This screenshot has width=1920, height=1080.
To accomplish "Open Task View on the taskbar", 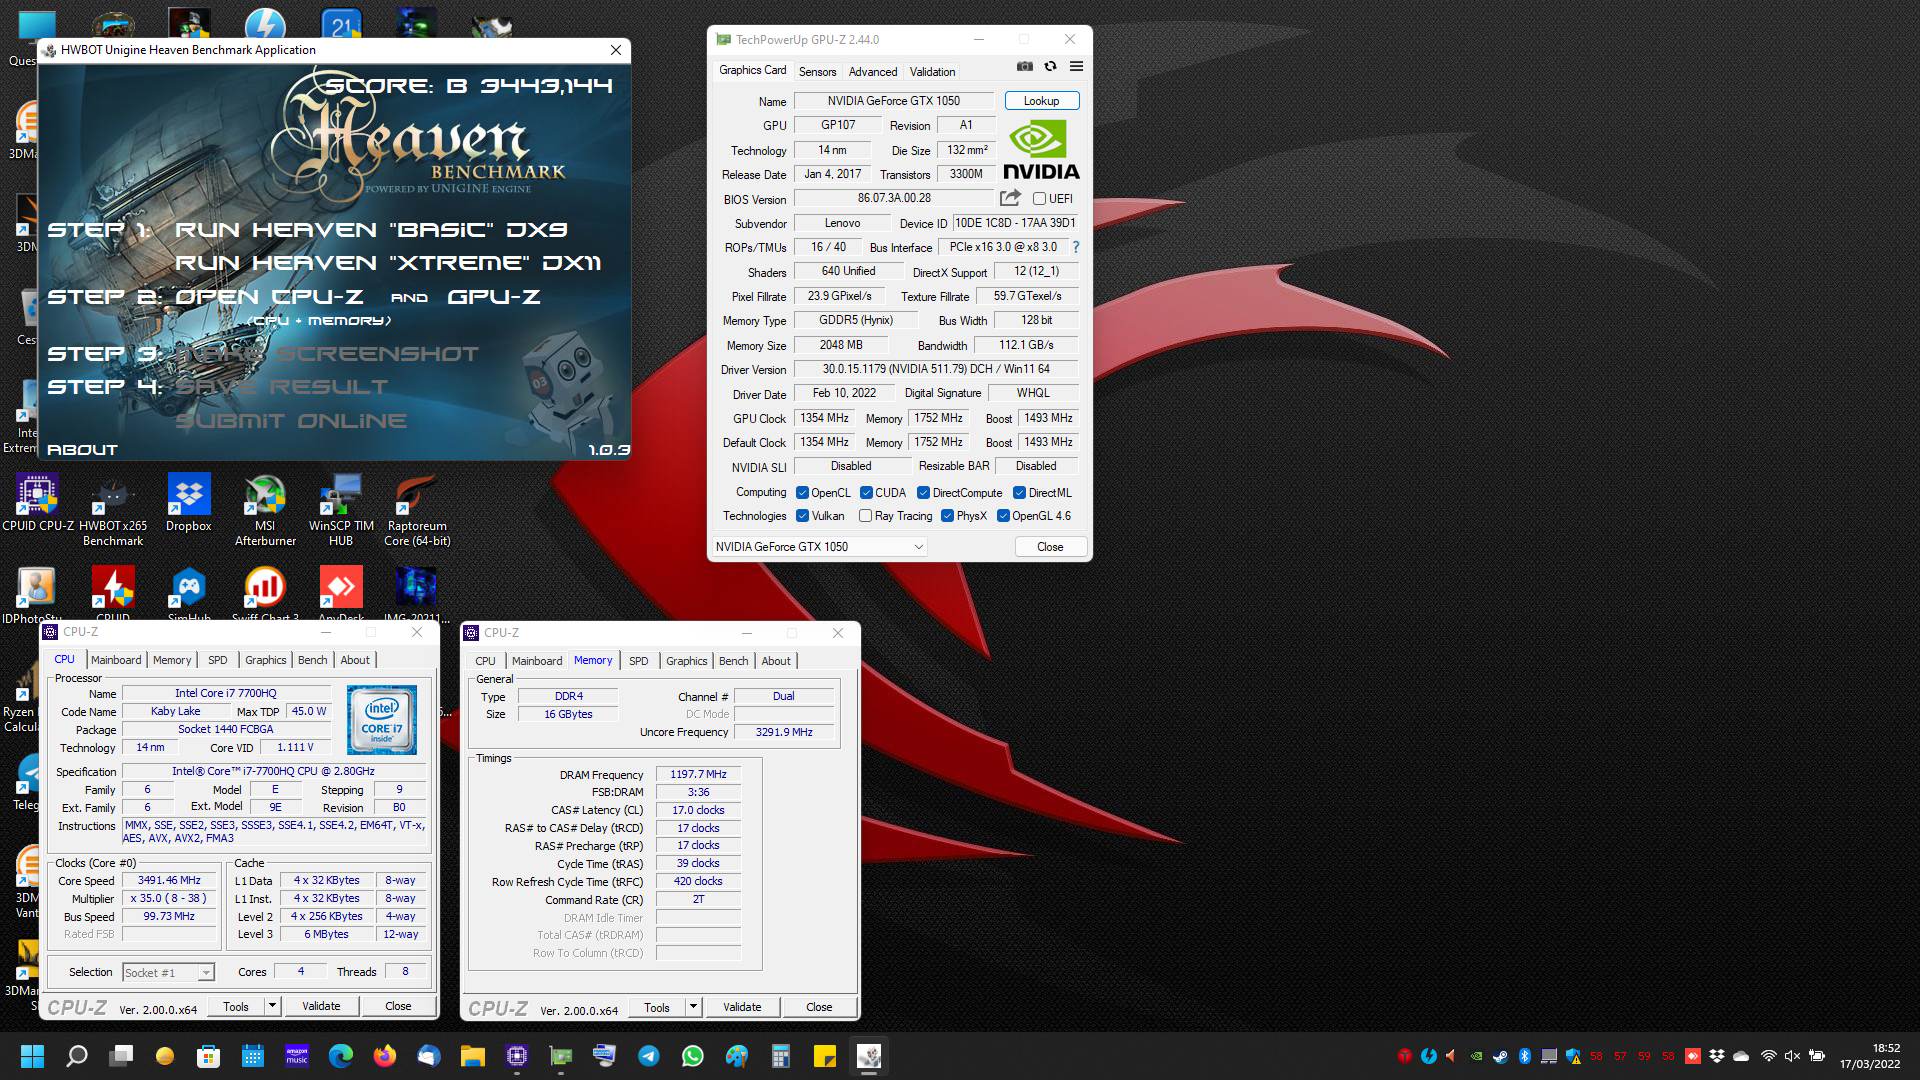I will point(122,1056).
